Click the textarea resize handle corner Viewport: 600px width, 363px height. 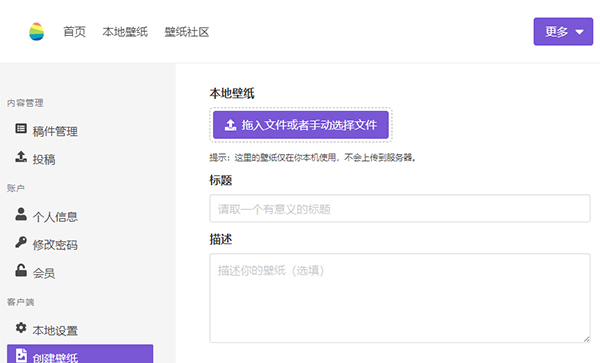click(x=587, y=339)
